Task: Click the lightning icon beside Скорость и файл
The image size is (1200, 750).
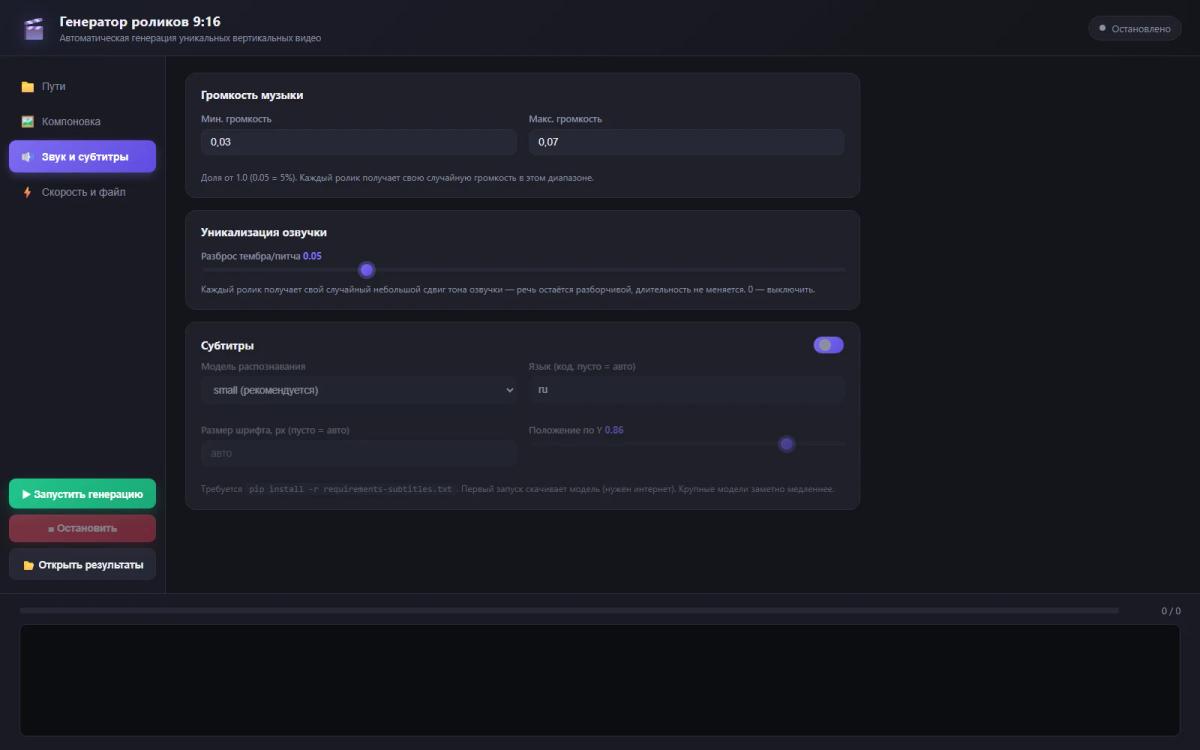Action: [27, 192]
